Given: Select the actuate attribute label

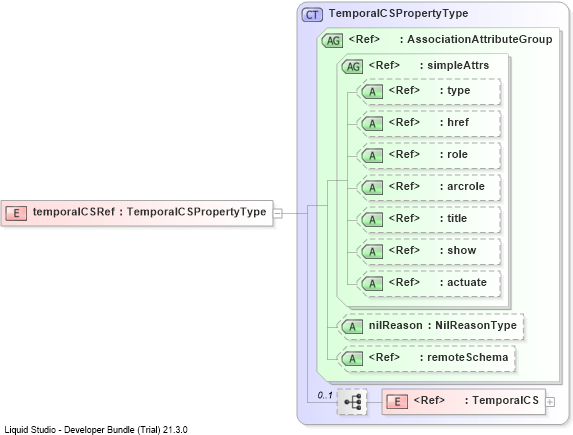Looking at the screenshot, I should coord(467,282).
